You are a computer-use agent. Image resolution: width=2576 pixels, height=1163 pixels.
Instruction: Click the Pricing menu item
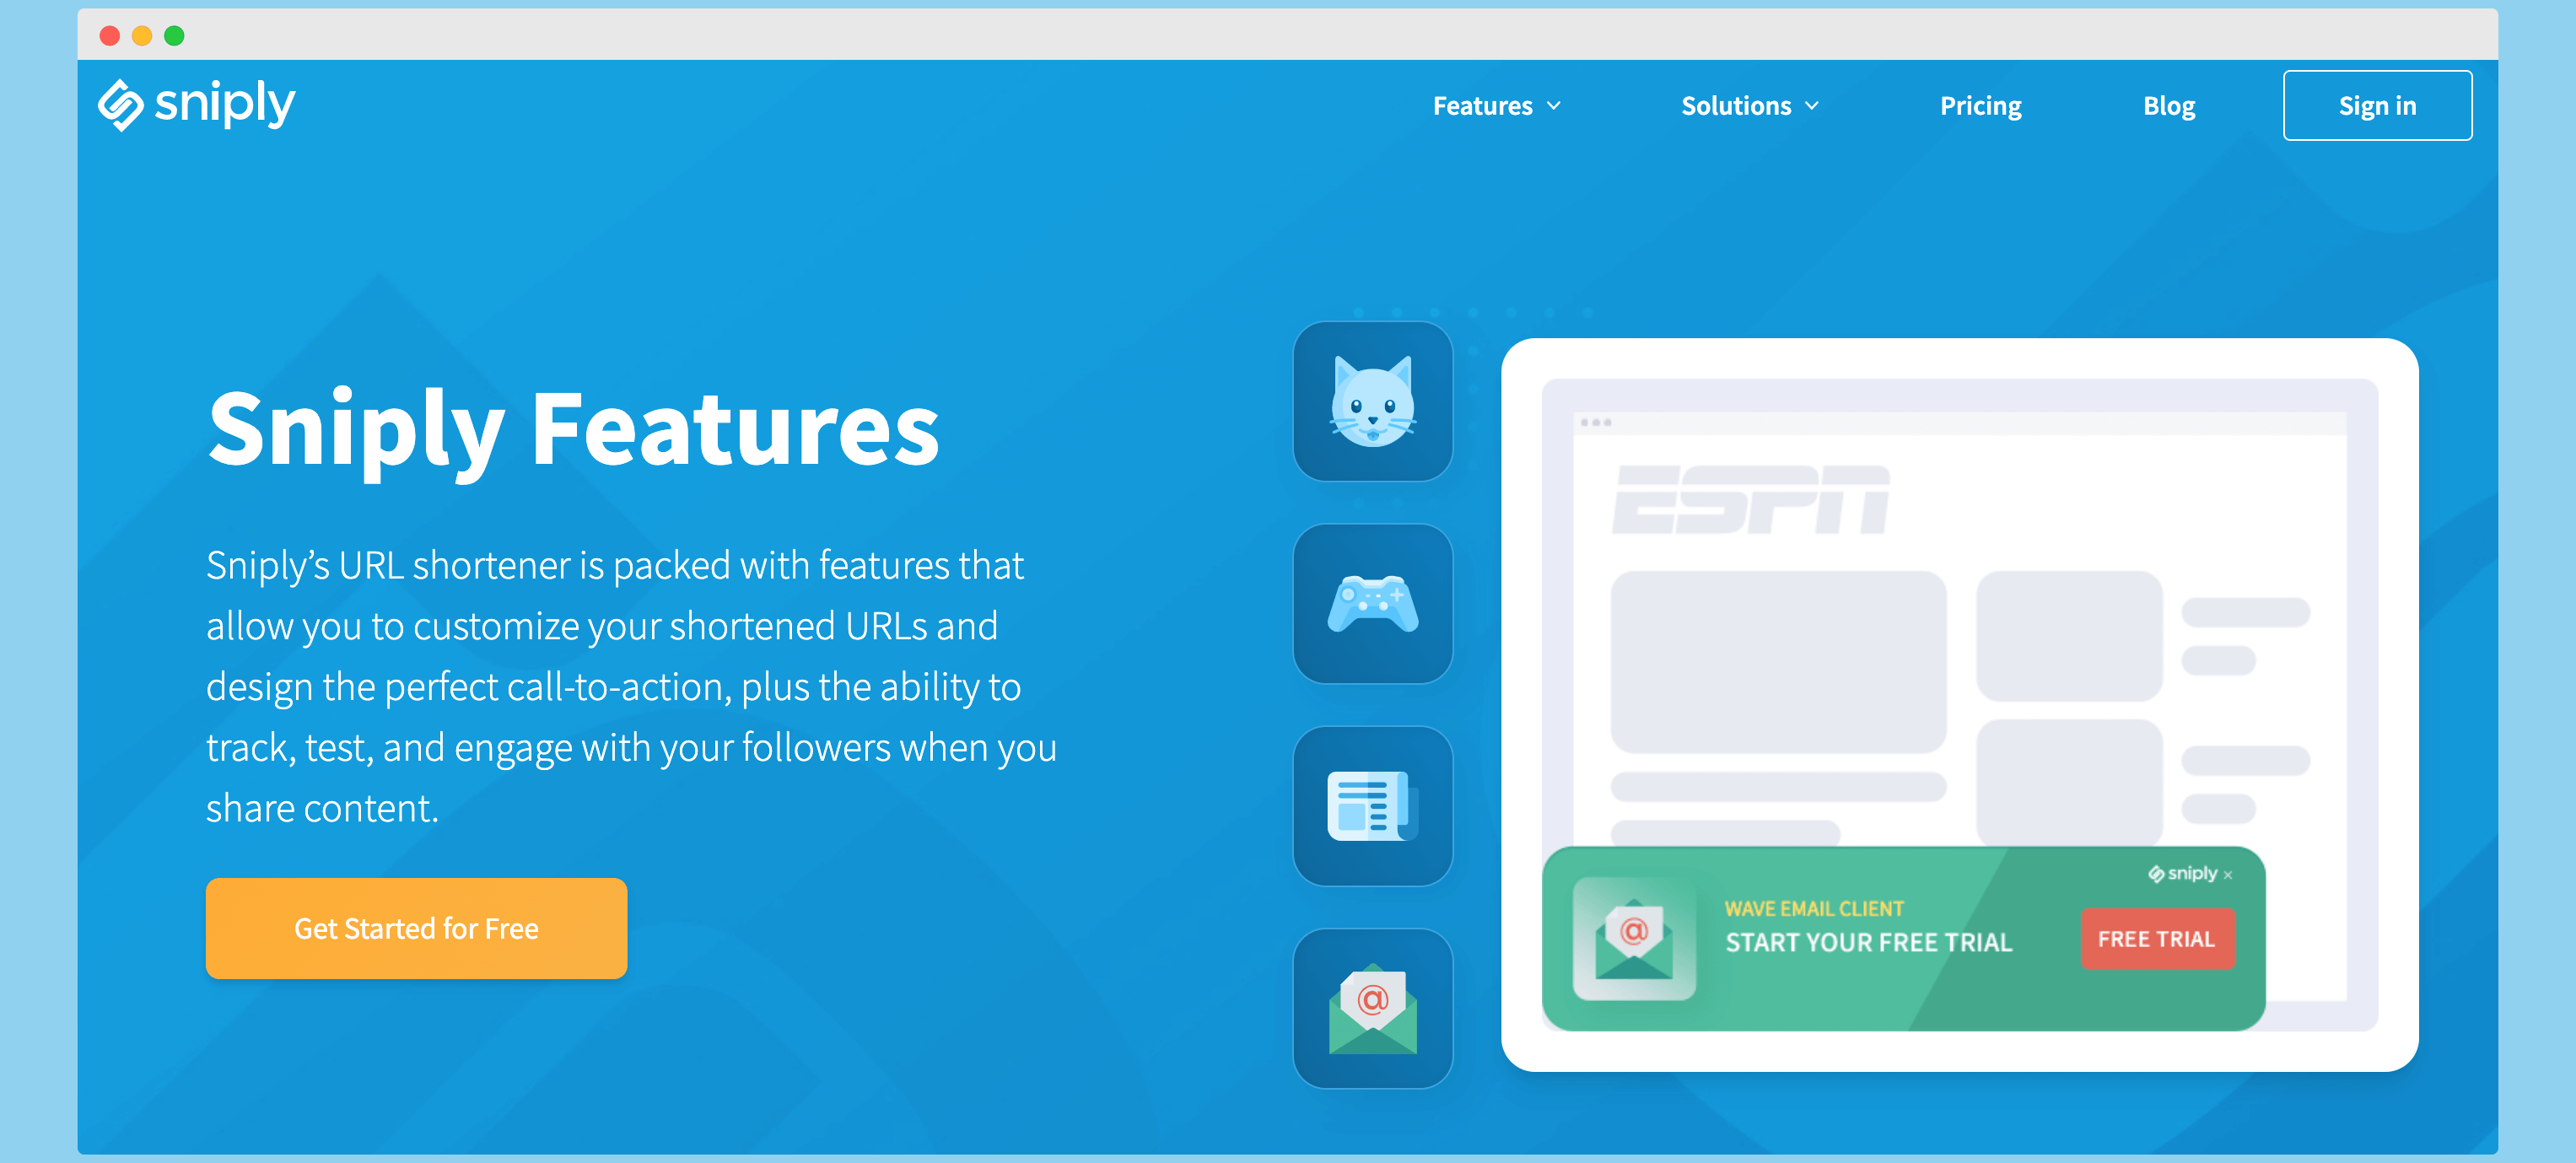[1980, 104]
